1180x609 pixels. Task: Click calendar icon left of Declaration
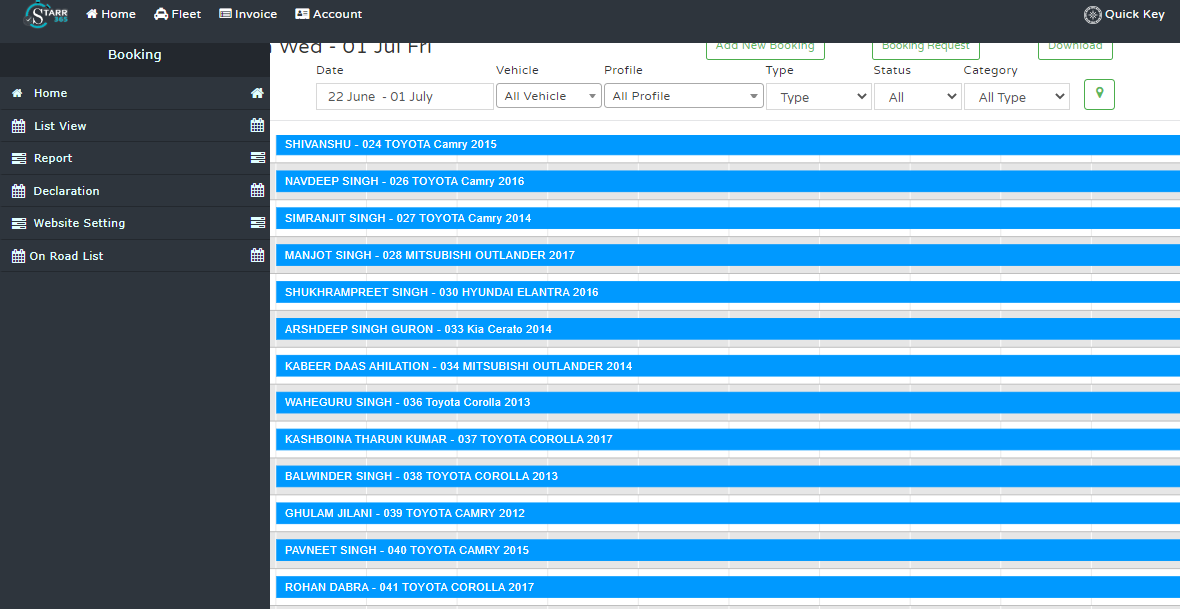19,190
